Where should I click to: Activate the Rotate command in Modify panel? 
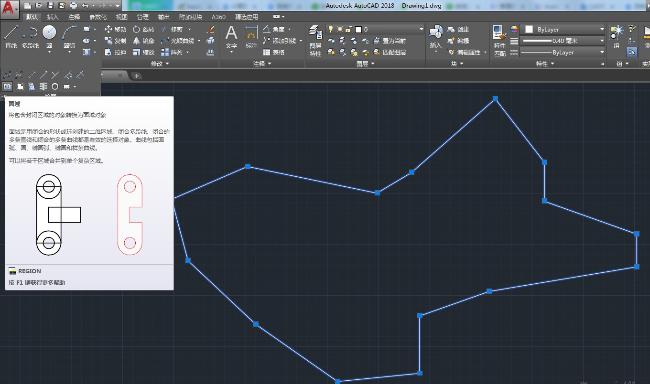click(144, 29)
